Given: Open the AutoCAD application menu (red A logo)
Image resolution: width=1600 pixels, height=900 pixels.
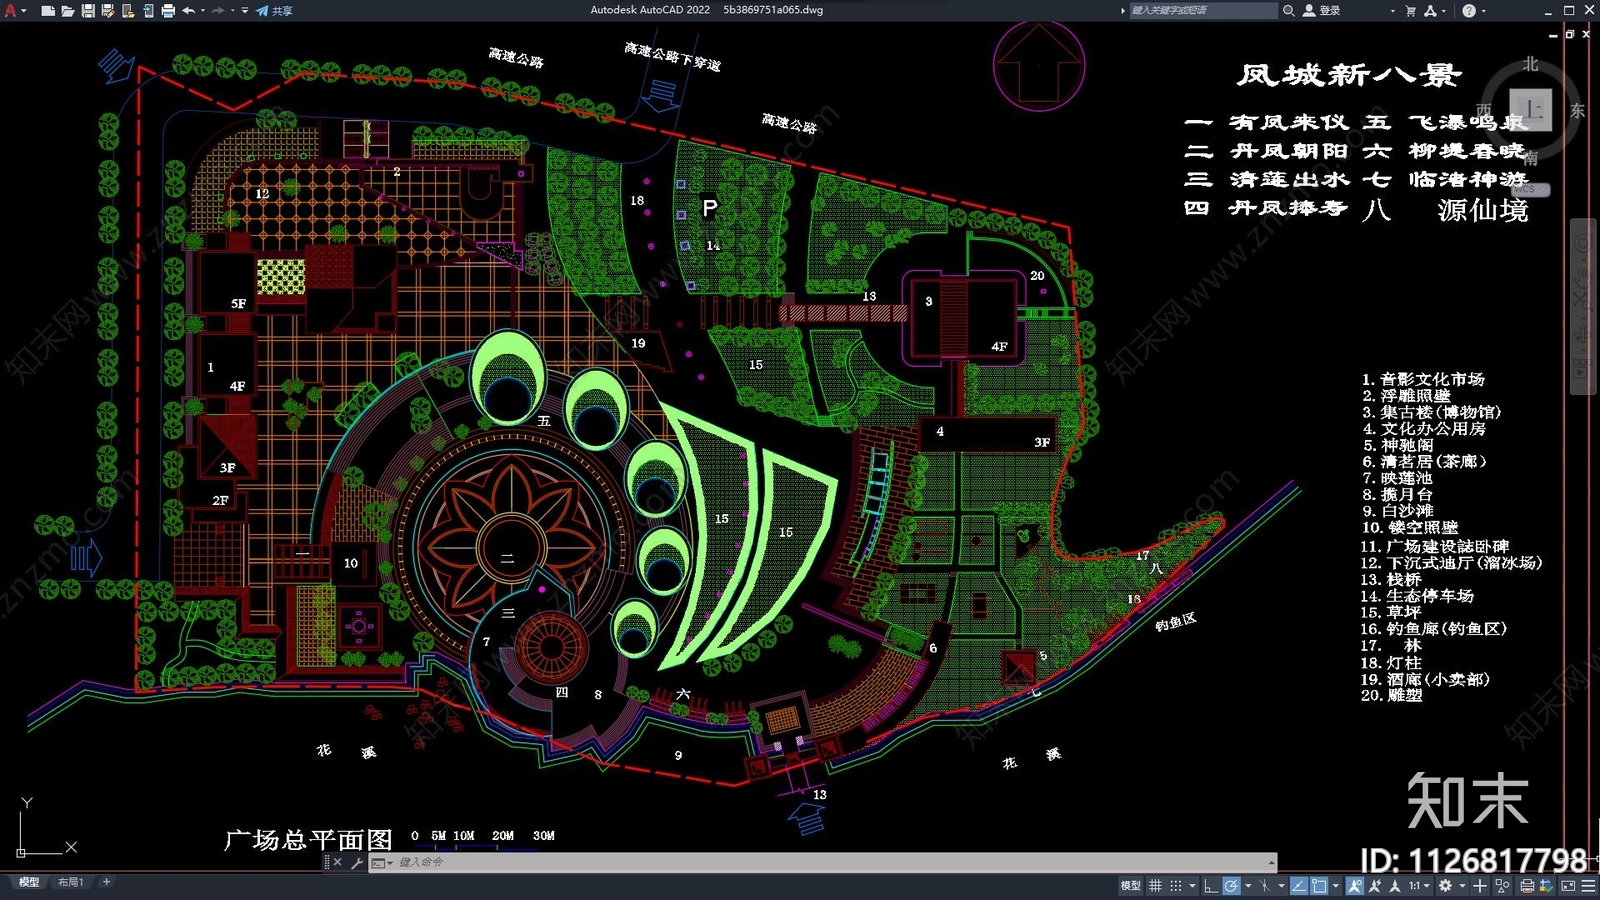Looking at the screenshot, I should (x=10, y=11).
